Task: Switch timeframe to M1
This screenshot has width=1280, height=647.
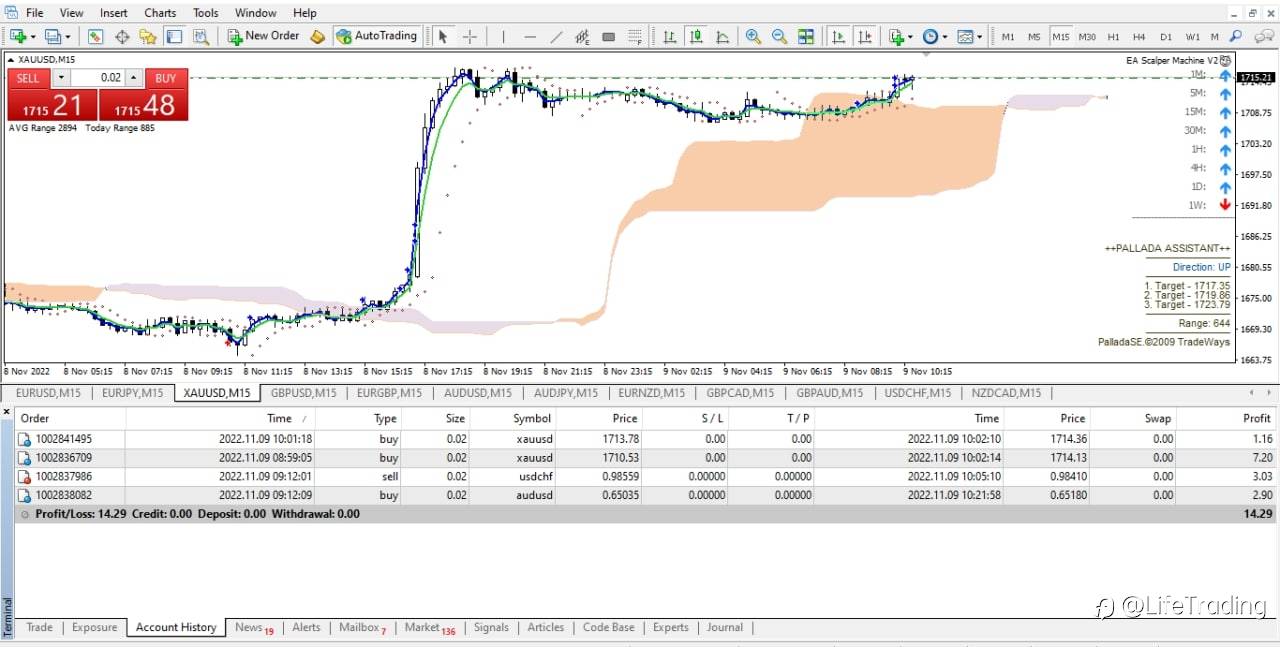Action: click(1008, 37)
